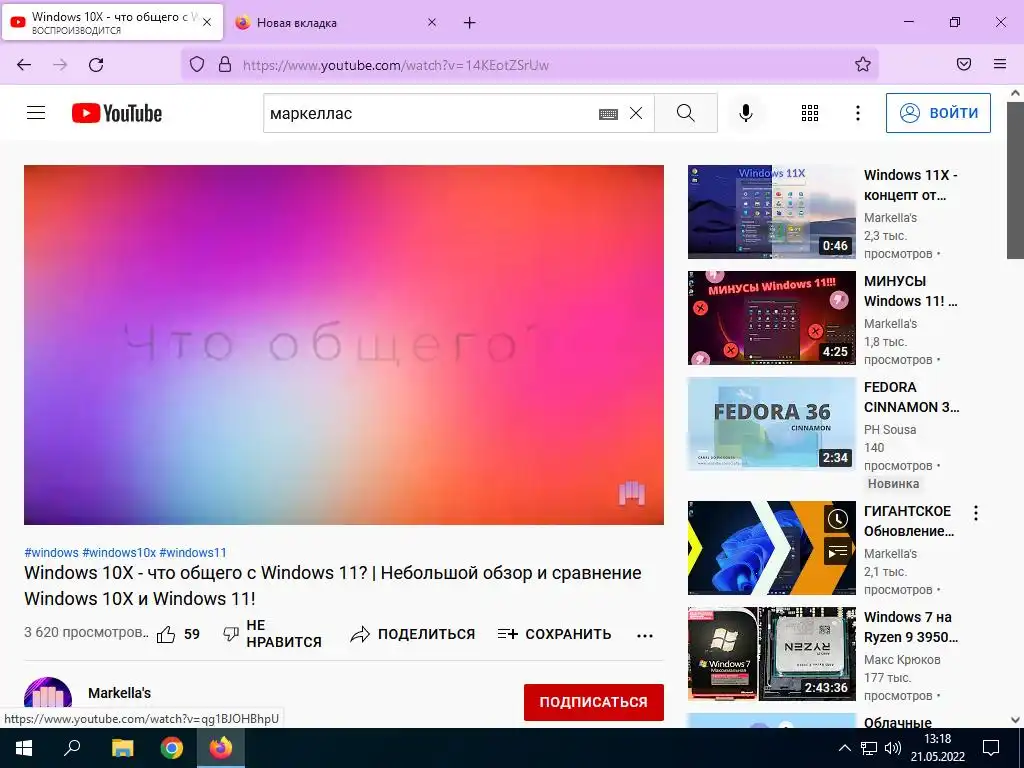Close the Новая вкладка tab

click(432, 22)
